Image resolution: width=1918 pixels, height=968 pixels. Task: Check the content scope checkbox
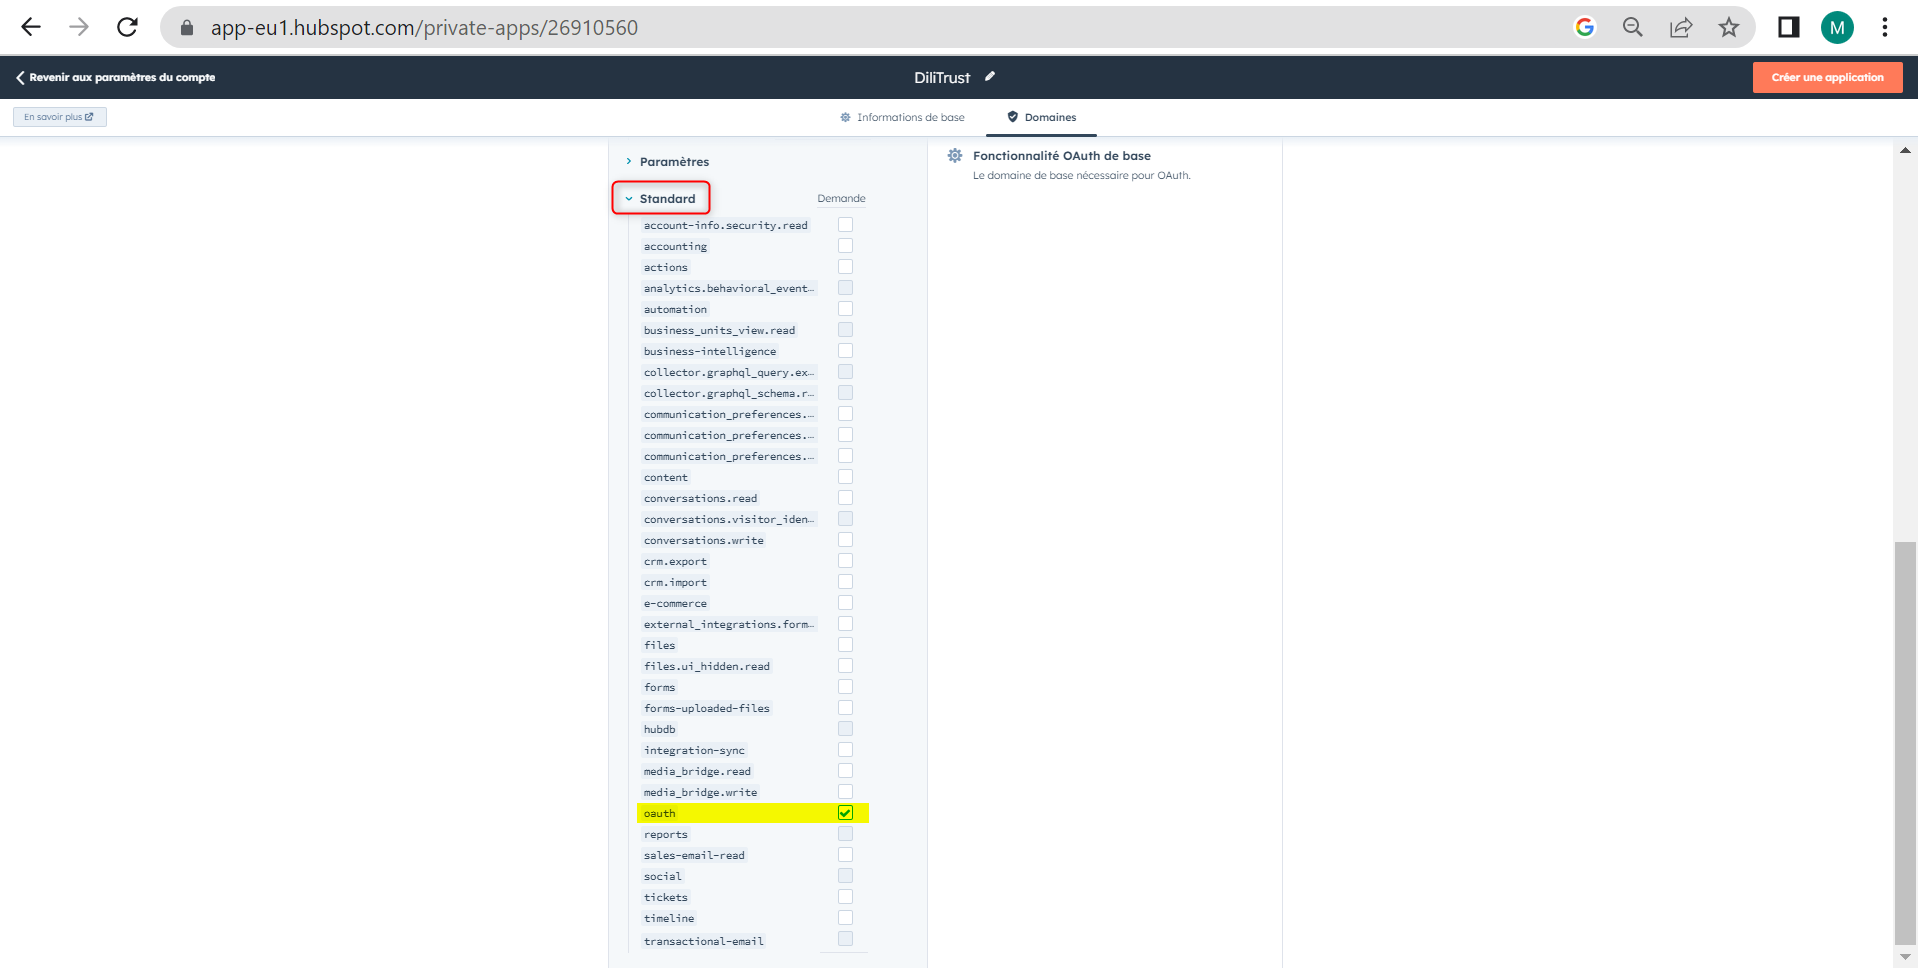845,477
